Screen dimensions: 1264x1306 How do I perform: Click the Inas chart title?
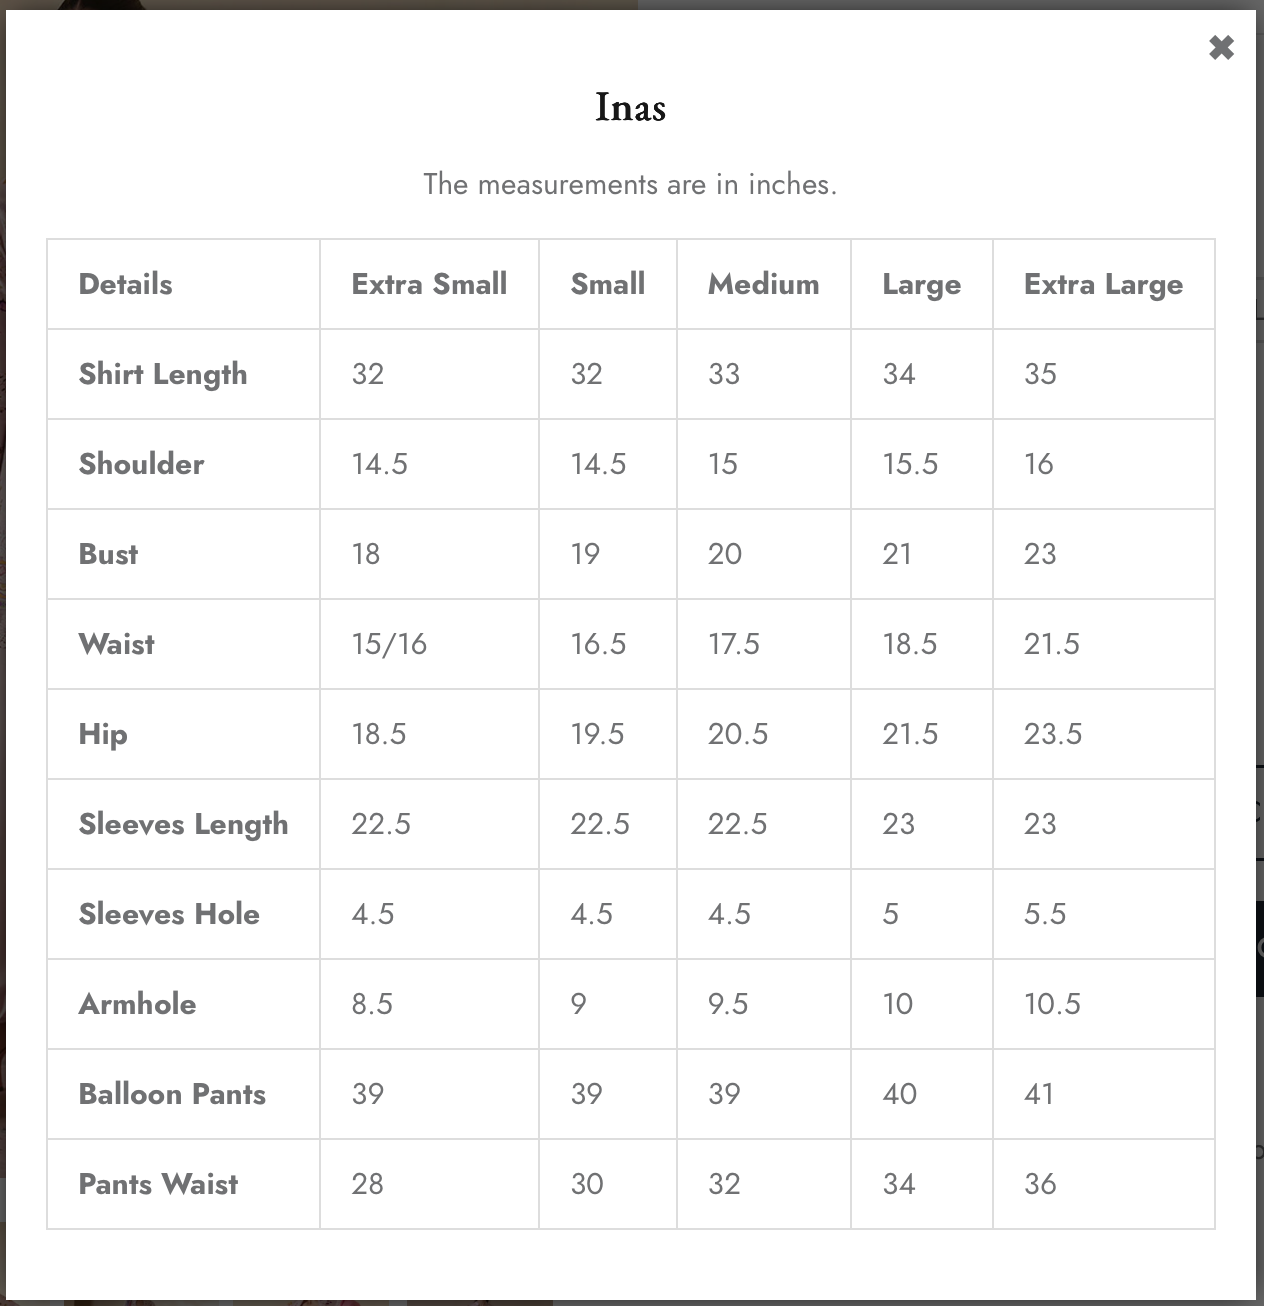[x=630, y=107]
